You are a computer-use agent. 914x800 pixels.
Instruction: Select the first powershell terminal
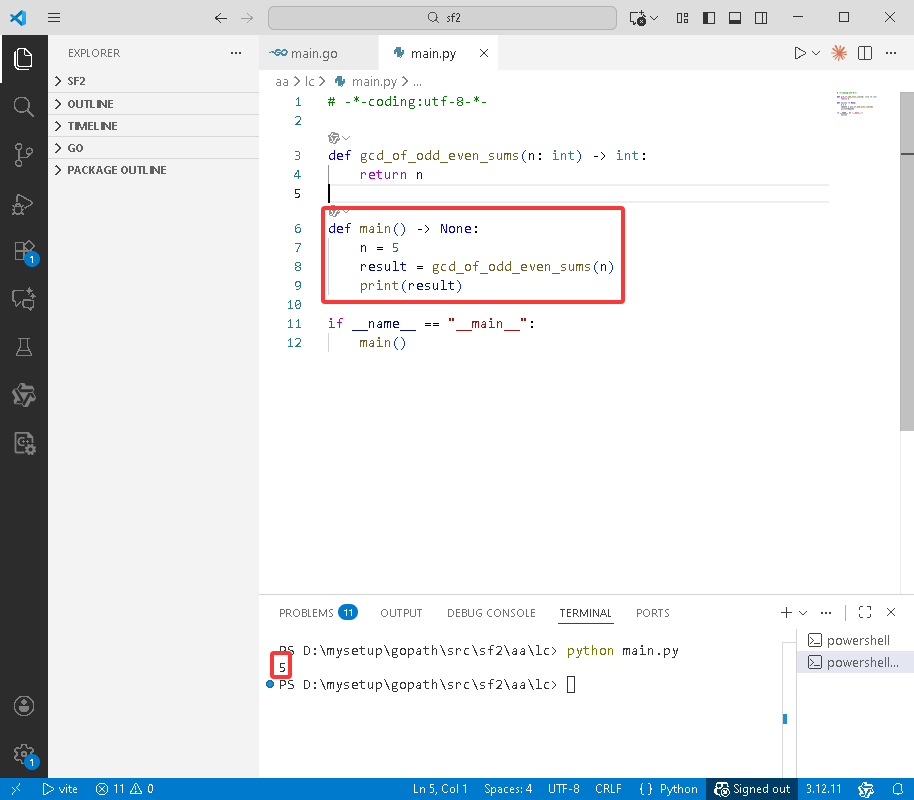tap(855, 640)
